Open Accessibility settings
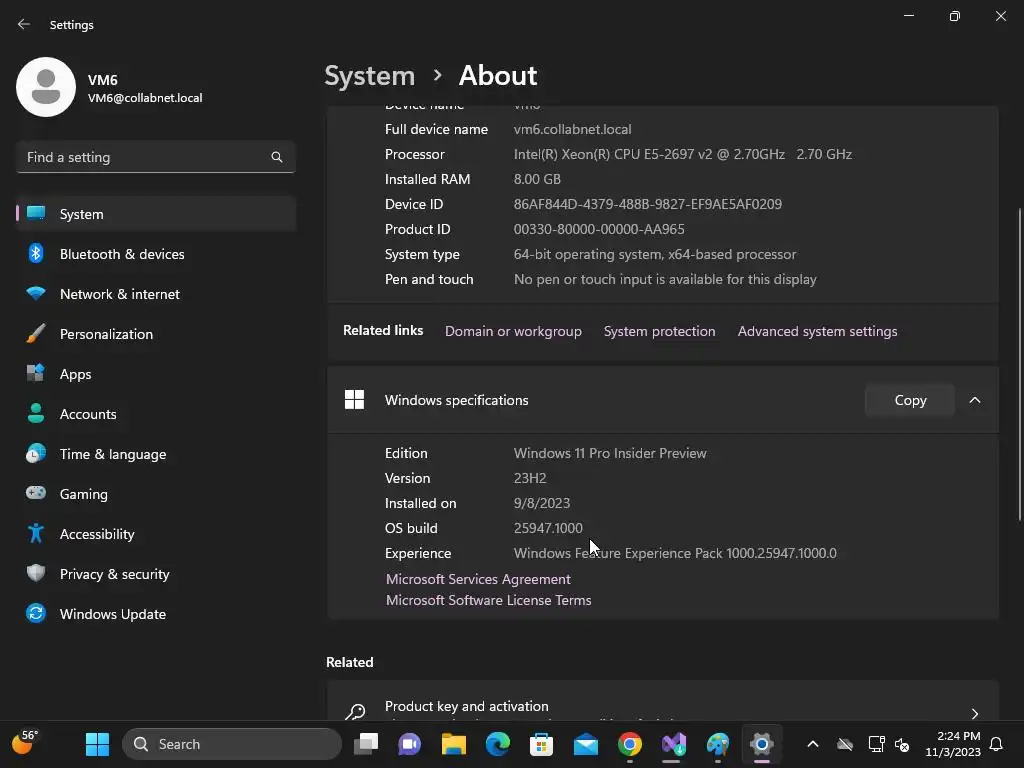 coord(155,534)
